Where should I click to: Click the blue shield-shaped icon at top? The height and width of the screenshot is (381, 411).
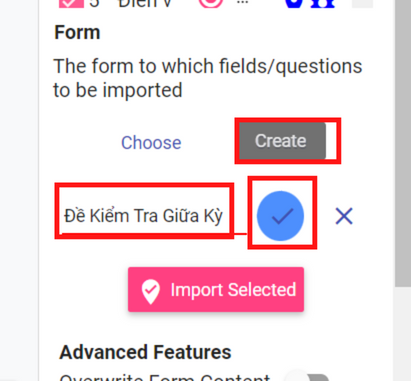294,3
